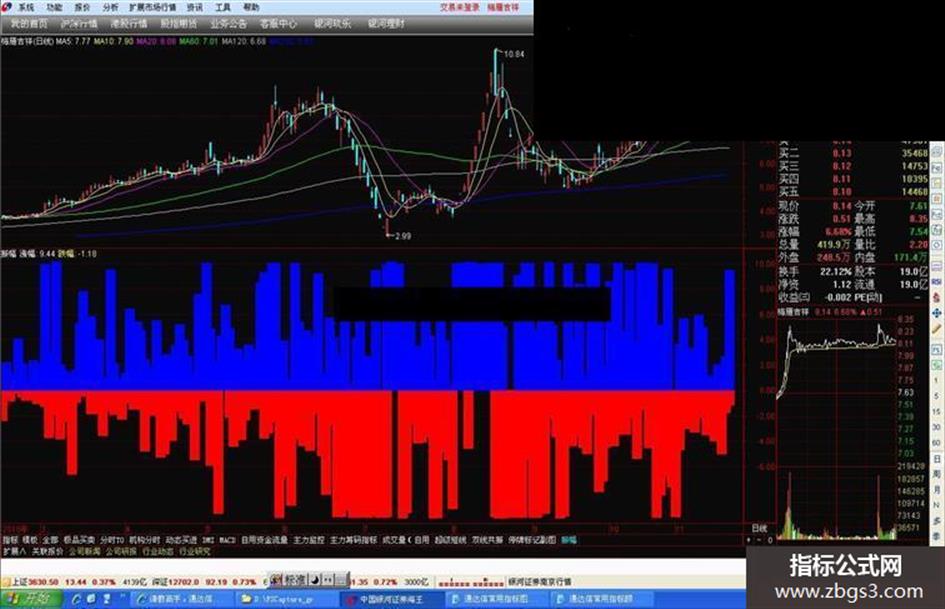Choose the 超级短线 indicator
The width and height of the screenshot is (945, 609).
450,540
